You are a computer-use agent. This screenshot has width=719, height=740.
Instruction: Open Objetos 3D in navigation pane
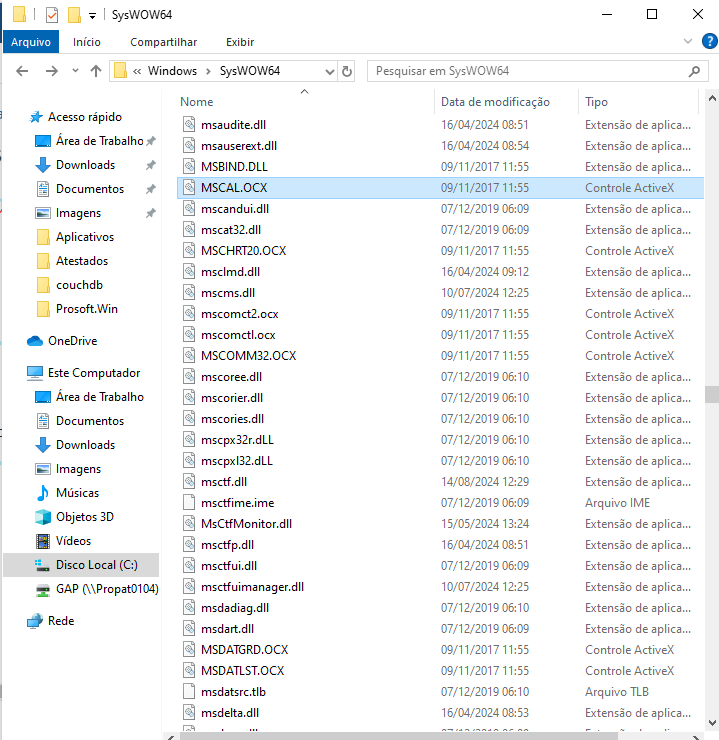pos(85,517)
